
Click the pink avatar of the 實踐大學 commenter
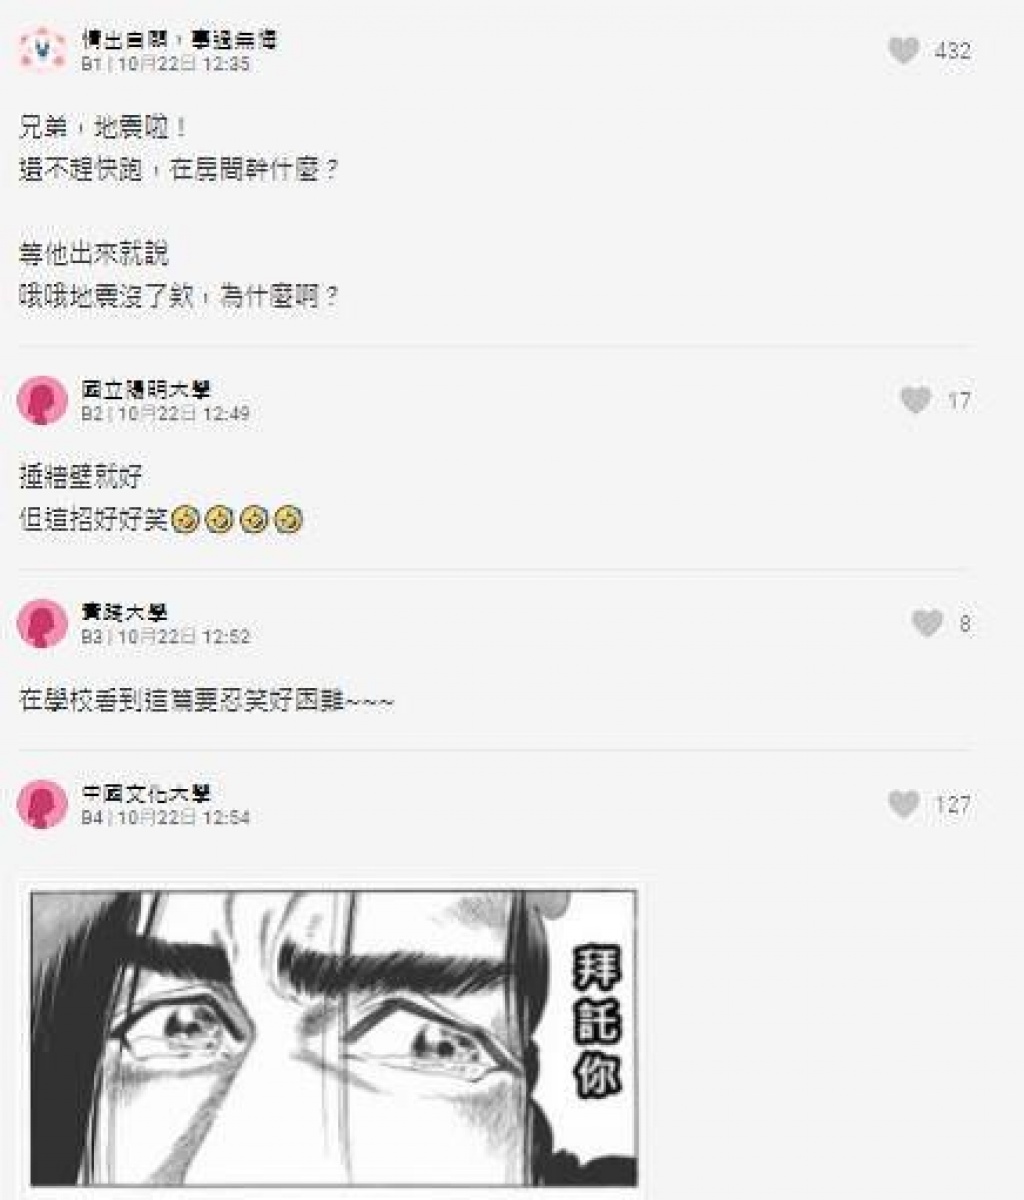(x=42, y=623)
